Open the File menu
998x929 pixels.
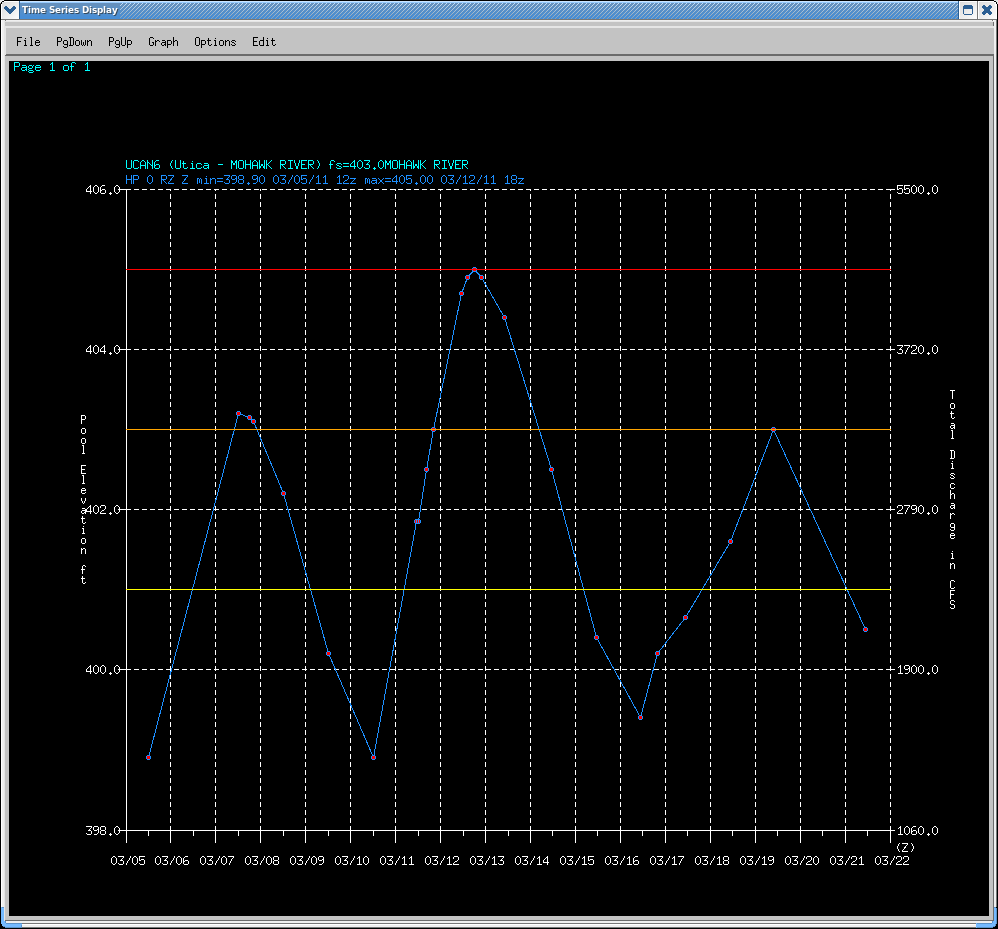coord(28,42)
